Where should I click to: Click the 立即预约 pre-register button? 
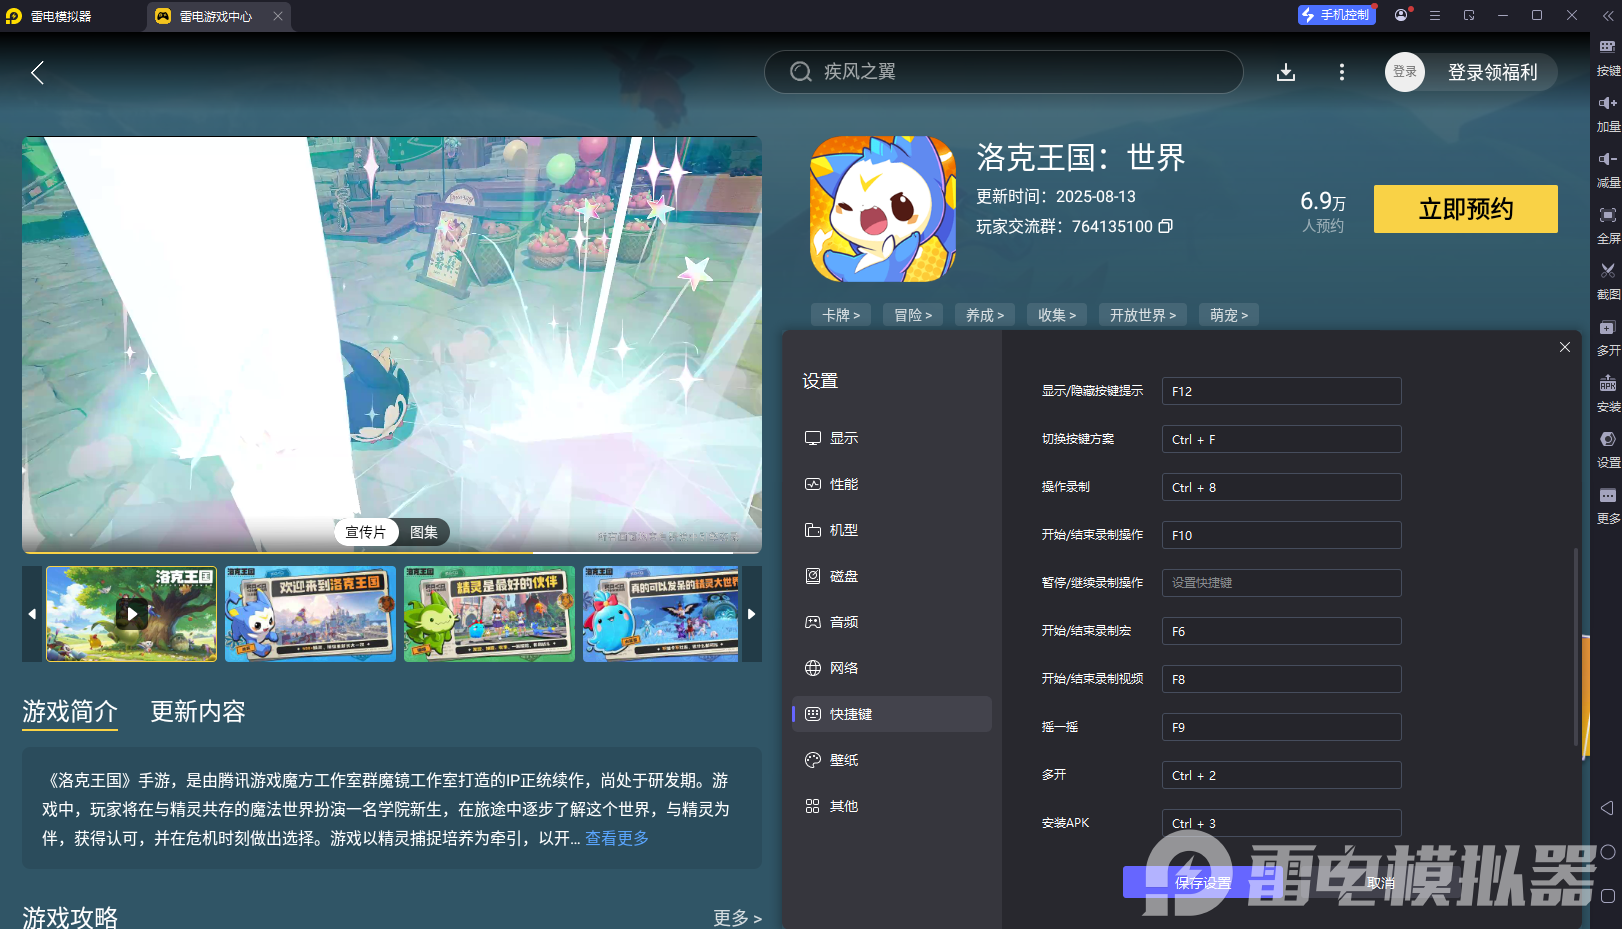(1465, 209)
